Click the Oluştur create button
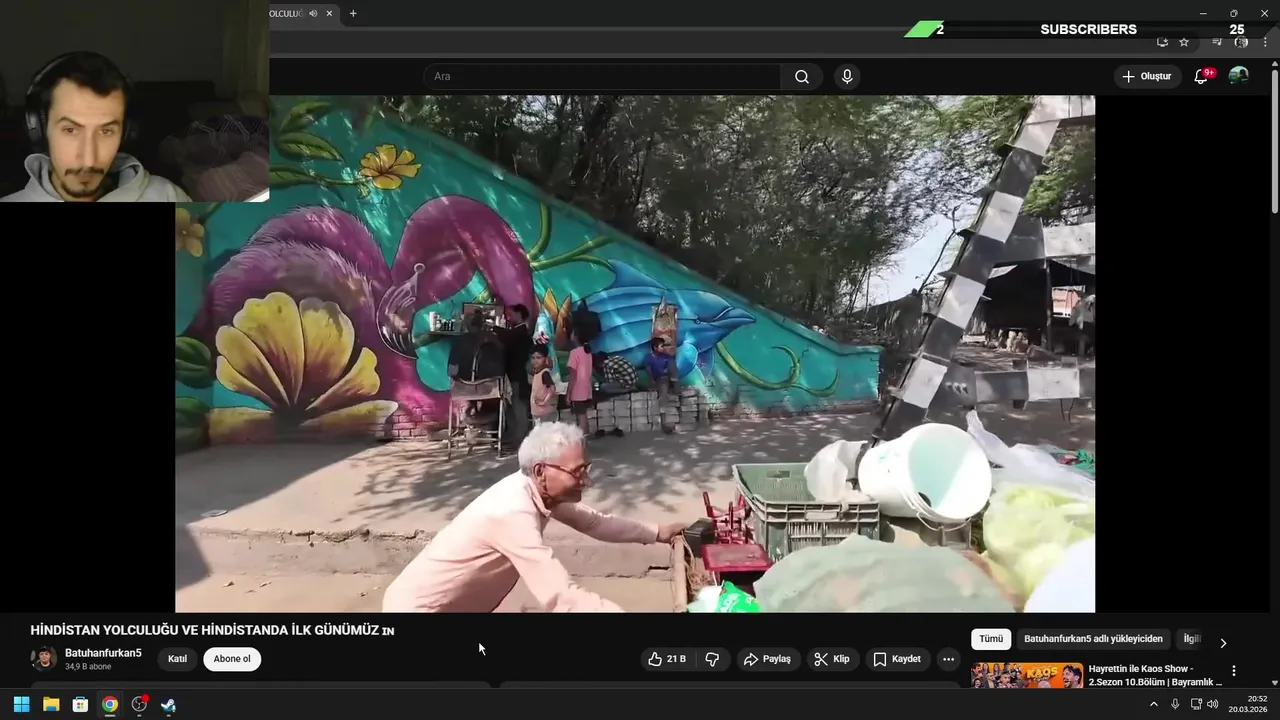Screen dimensions: 1280x720 [x=1146, y=76]
